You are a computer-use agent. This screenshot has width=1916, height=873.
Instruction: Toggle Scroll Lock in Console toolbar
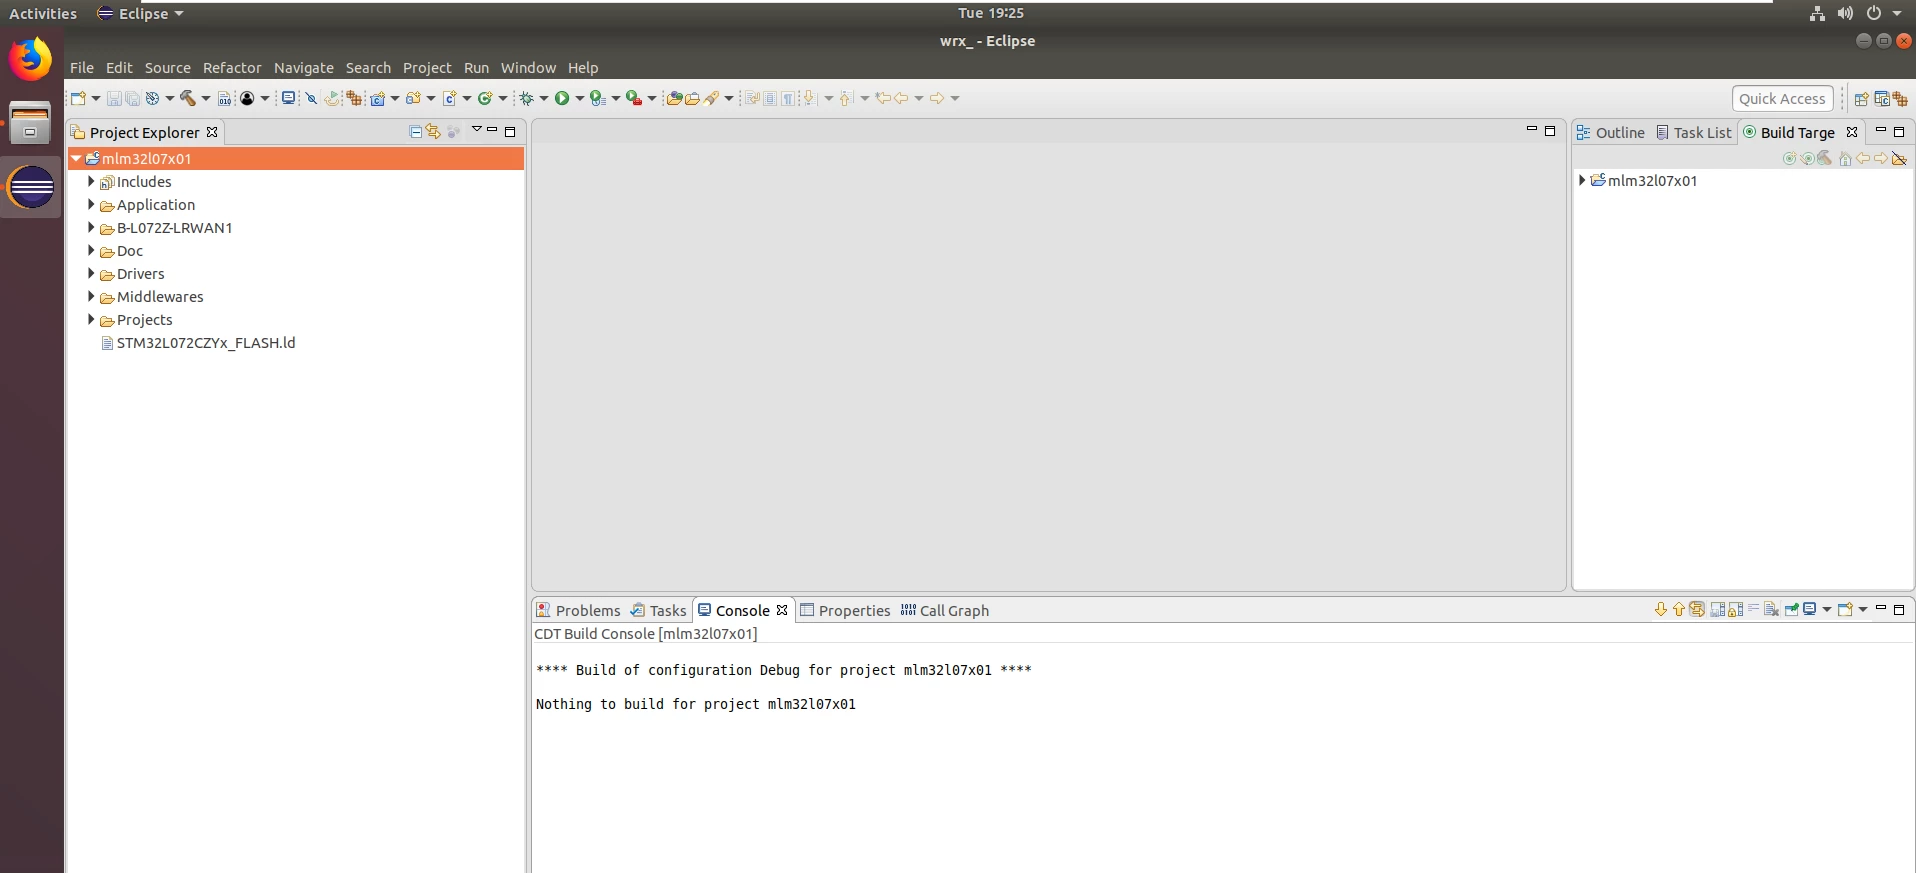click(x=1736, y=610)
